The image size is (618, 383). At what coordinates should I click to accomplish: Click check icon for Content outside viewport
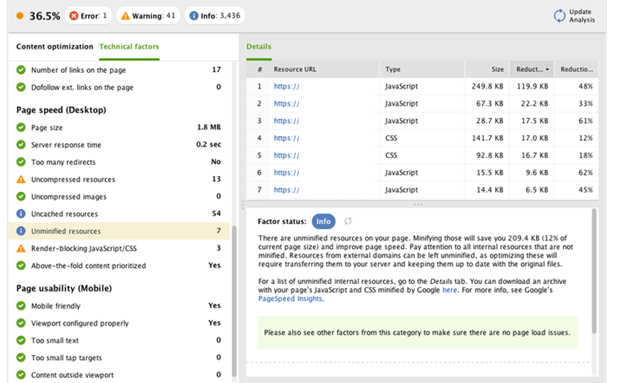click(21, 375)
